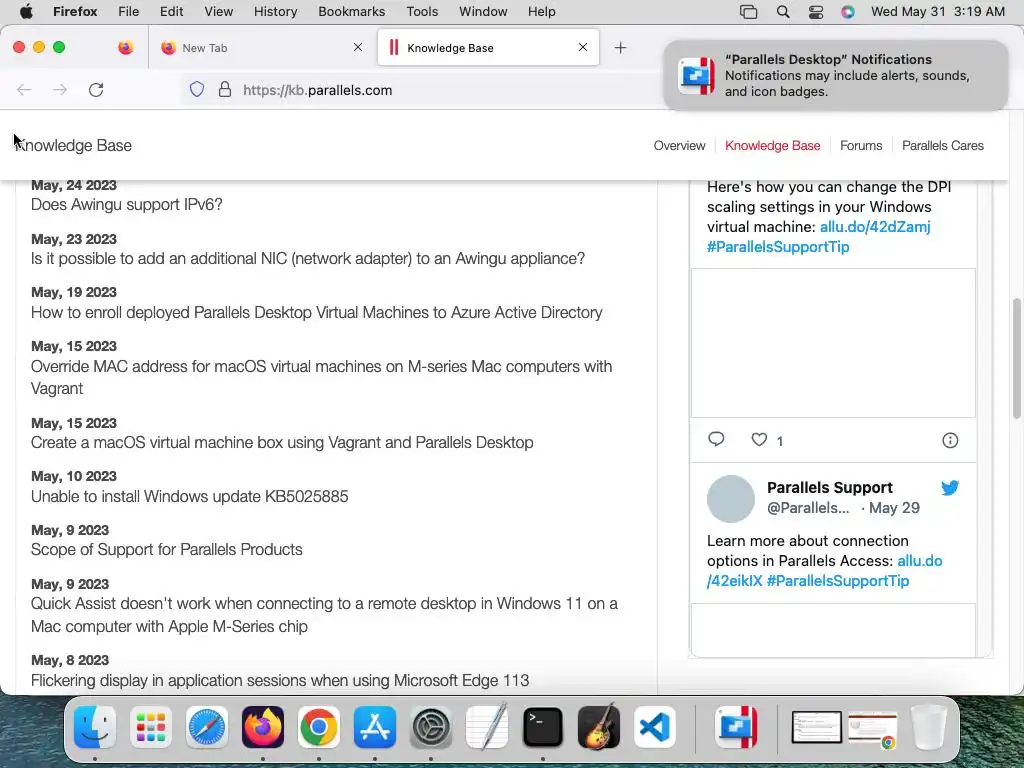The height and width of the screenshot is (768, 1024).
Task: Open Flickering display Microsoft Edge 113 article
Action: [x=280, y=680]
